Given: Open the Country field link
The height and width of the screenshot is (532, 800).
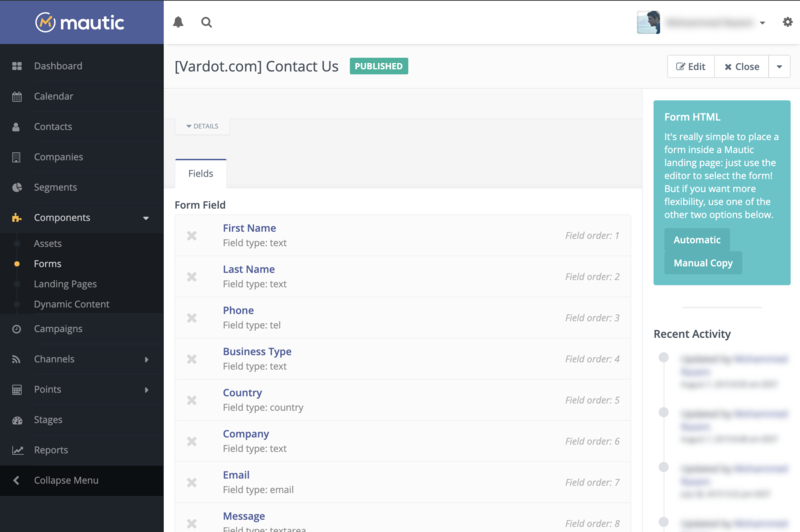Looking at the screenshot, I should click(x=242, y=393).
